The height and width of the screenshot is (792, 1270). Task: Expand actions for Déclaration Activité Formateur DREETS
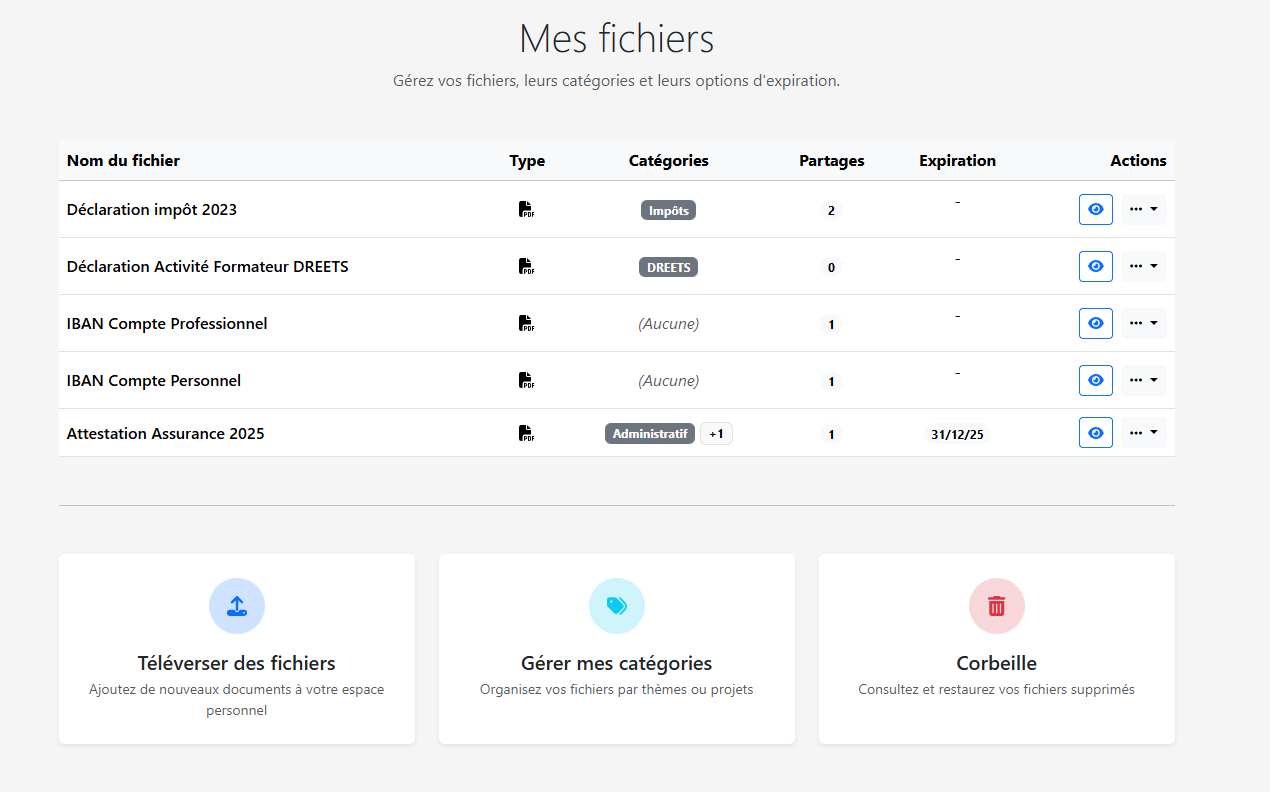click(x=1143, y=266)
